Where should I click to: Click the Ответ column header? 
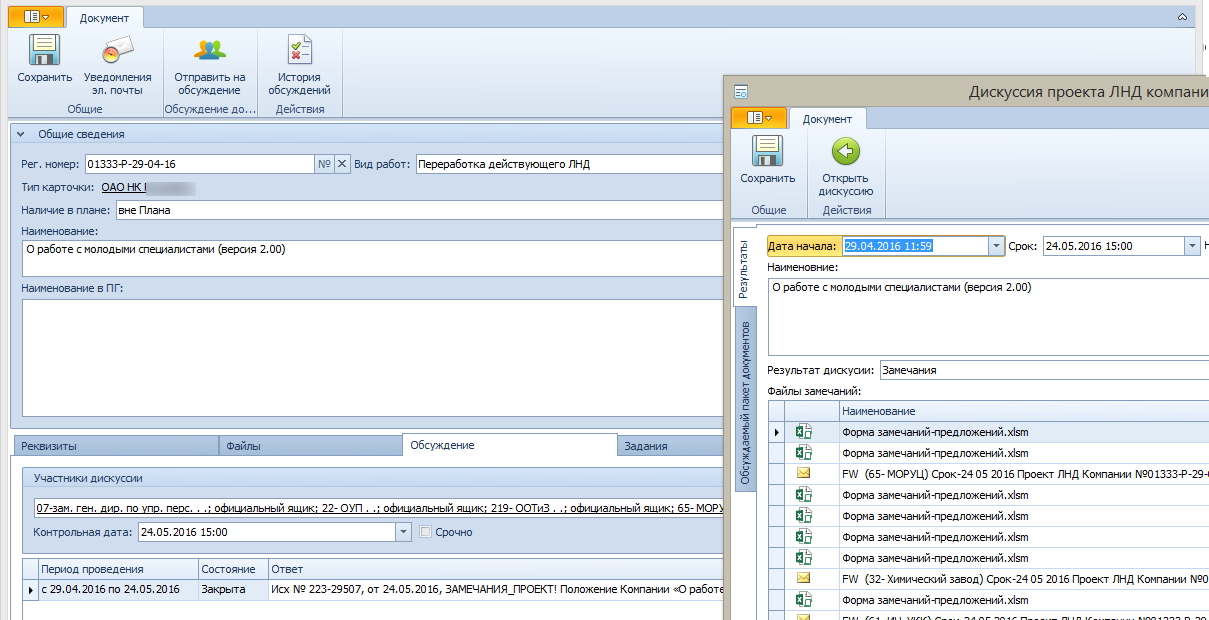(x=496, y=569)
